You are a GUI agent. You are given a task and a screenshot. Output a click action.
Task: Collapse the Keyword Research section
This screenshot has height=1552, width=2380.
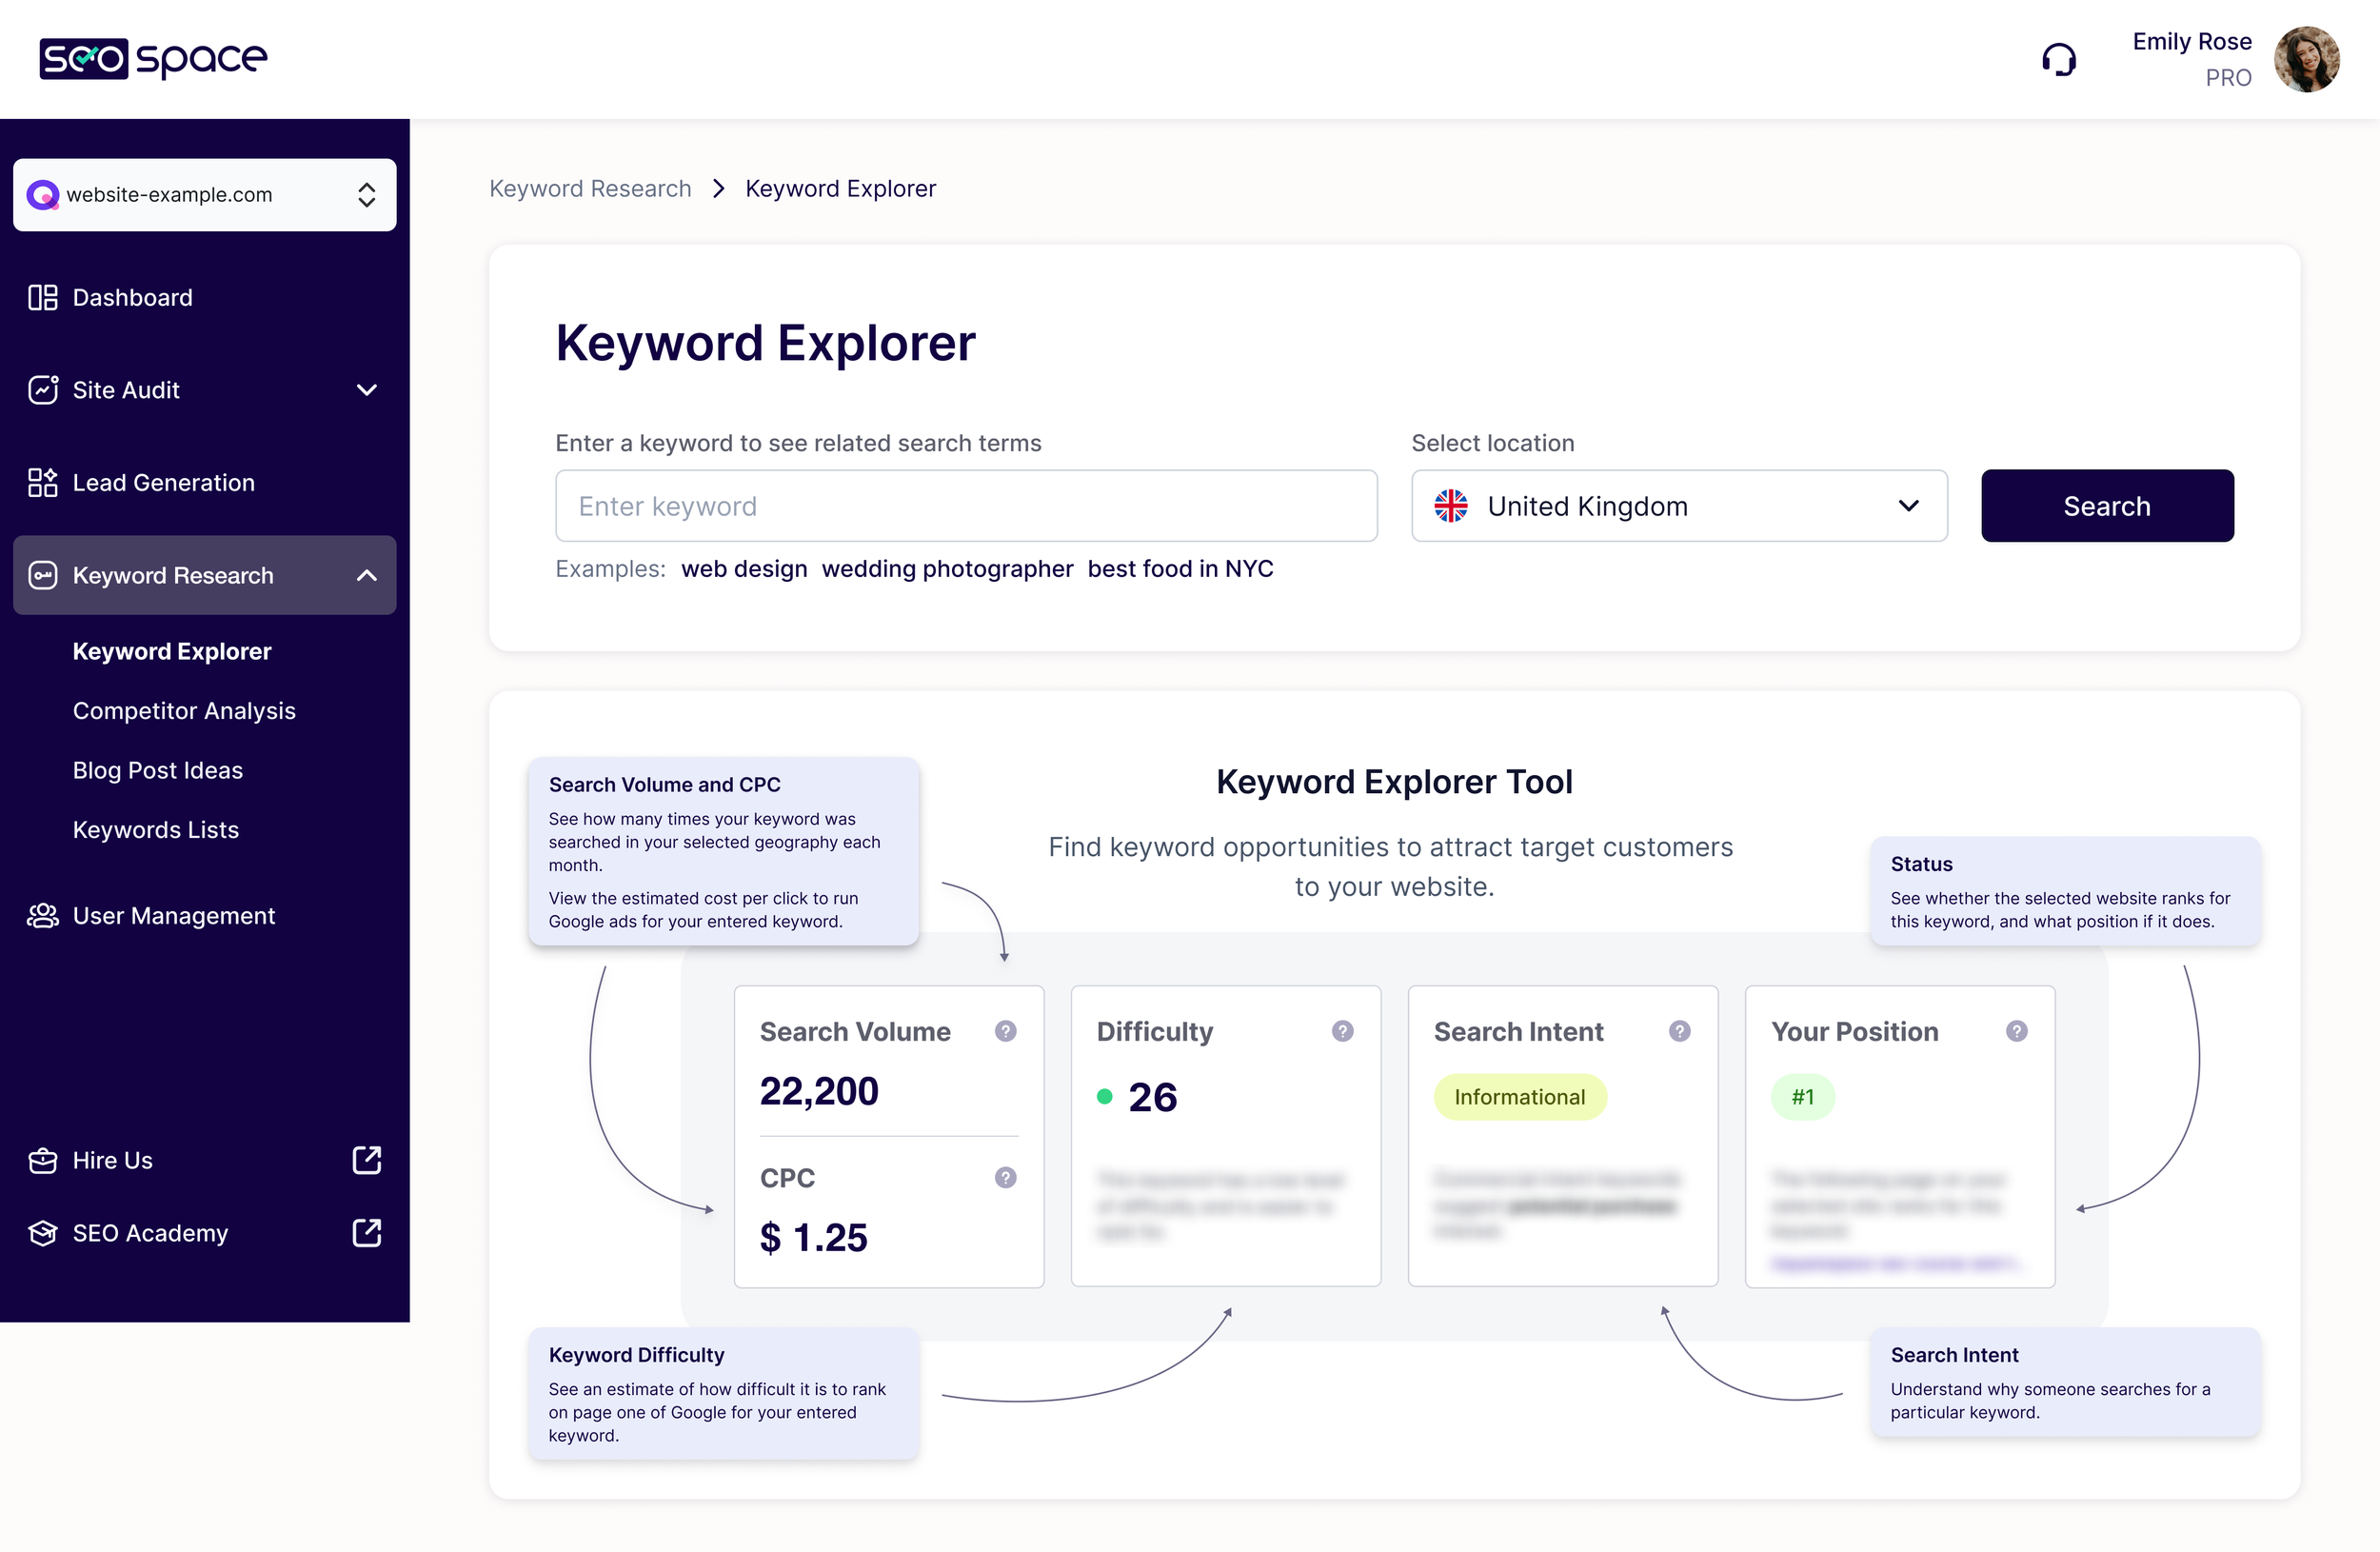tap(366, 575)
